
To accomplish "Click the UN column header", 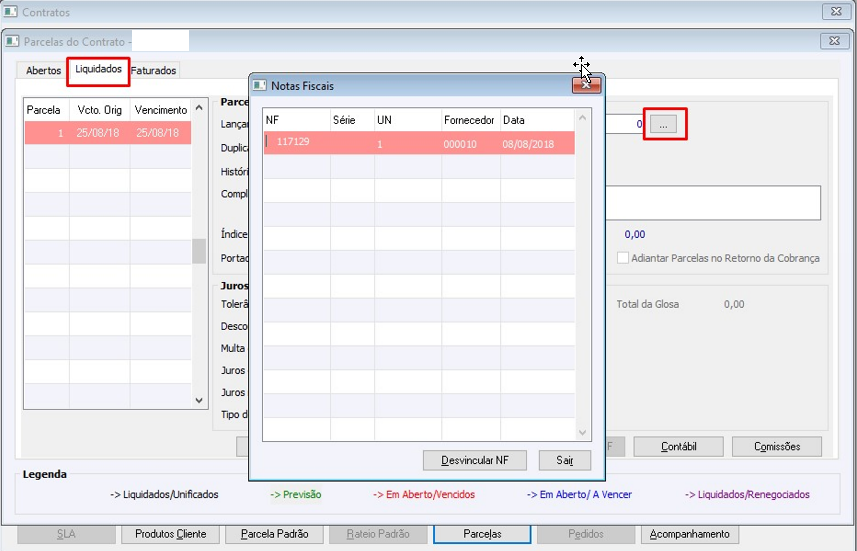I will [408, 120].
